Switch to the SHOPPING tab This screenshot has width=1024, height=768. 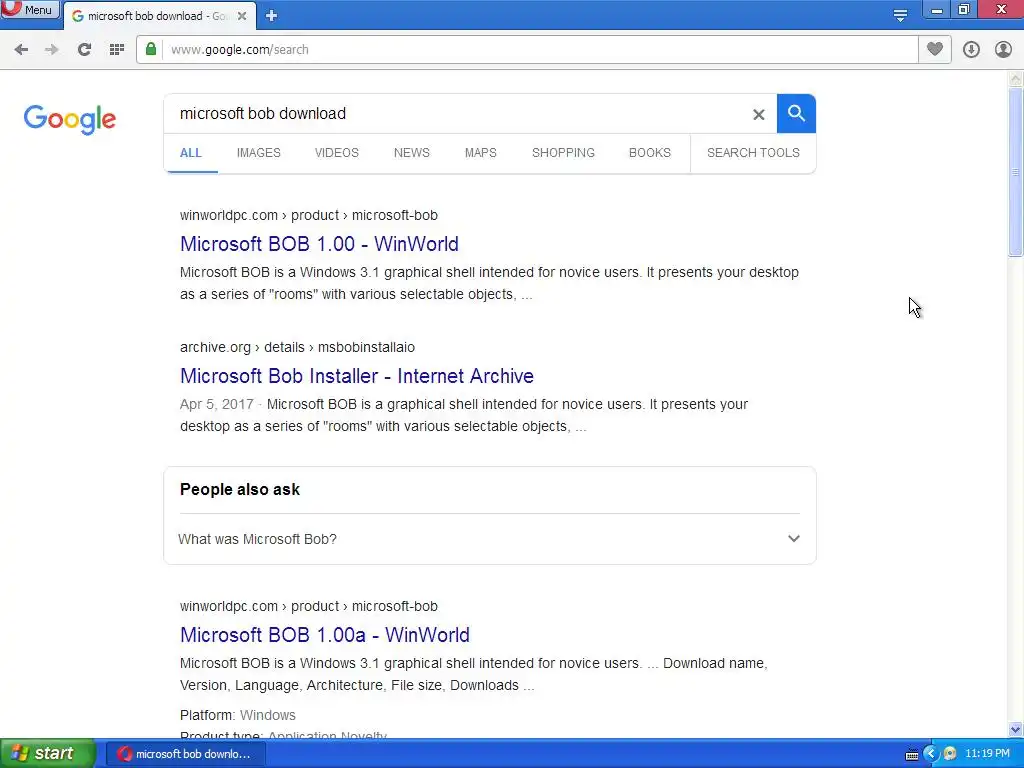click(563, 153)
